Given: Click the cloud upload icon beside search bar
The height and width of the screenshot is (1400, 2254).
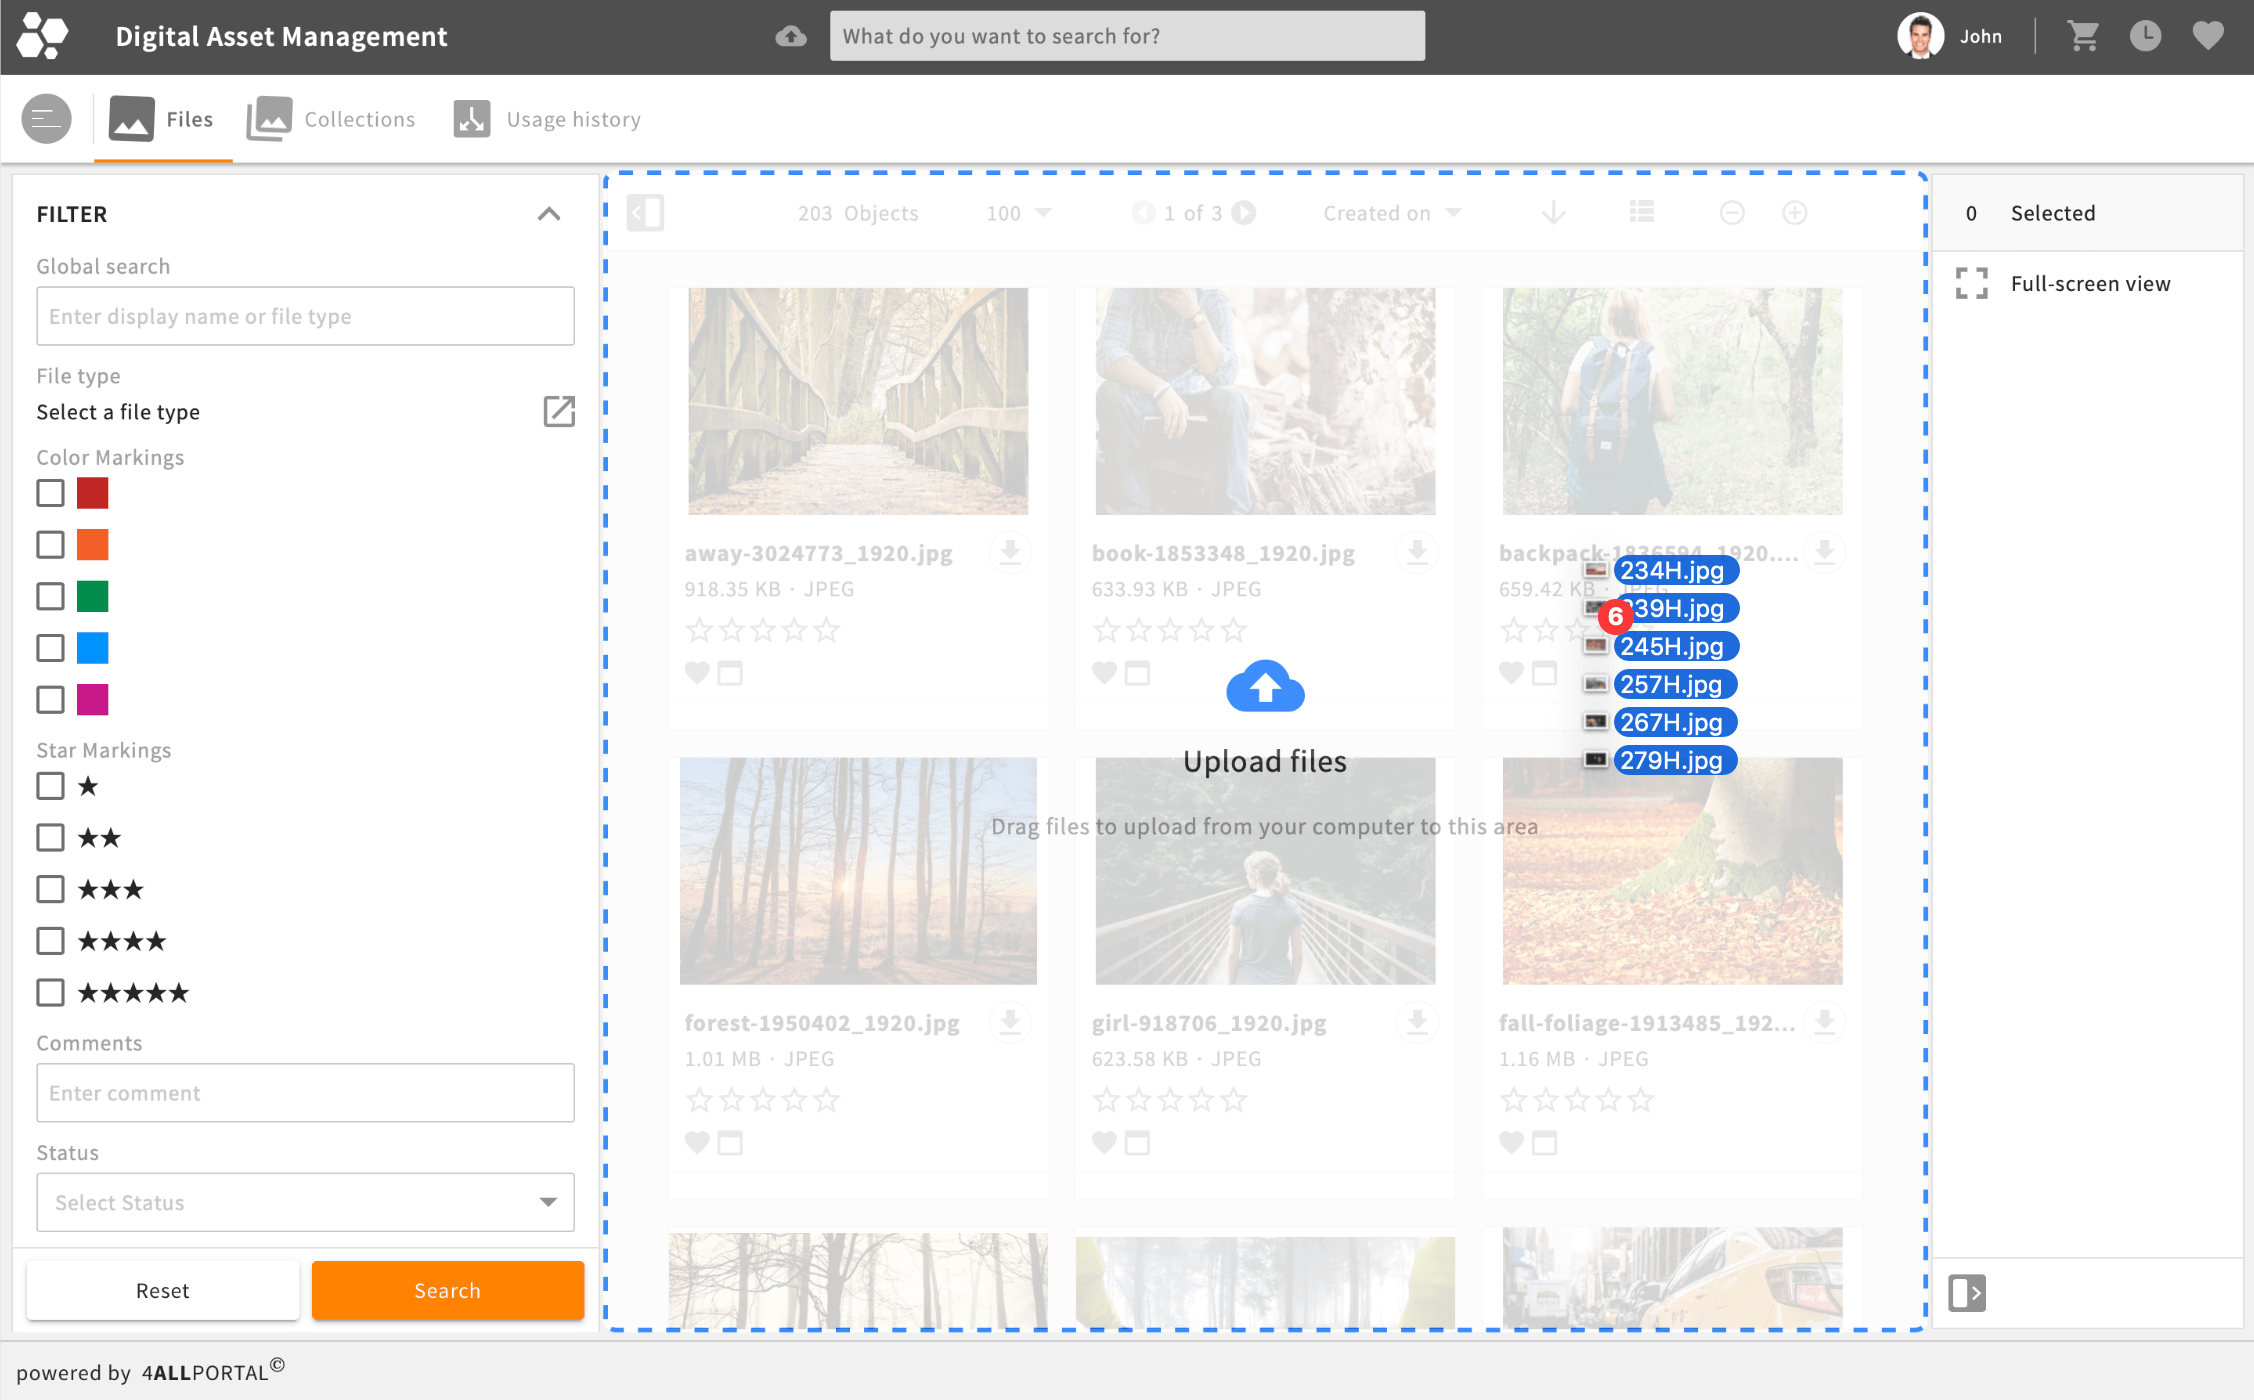Looking at the screenshot, I should pos(791,36).
